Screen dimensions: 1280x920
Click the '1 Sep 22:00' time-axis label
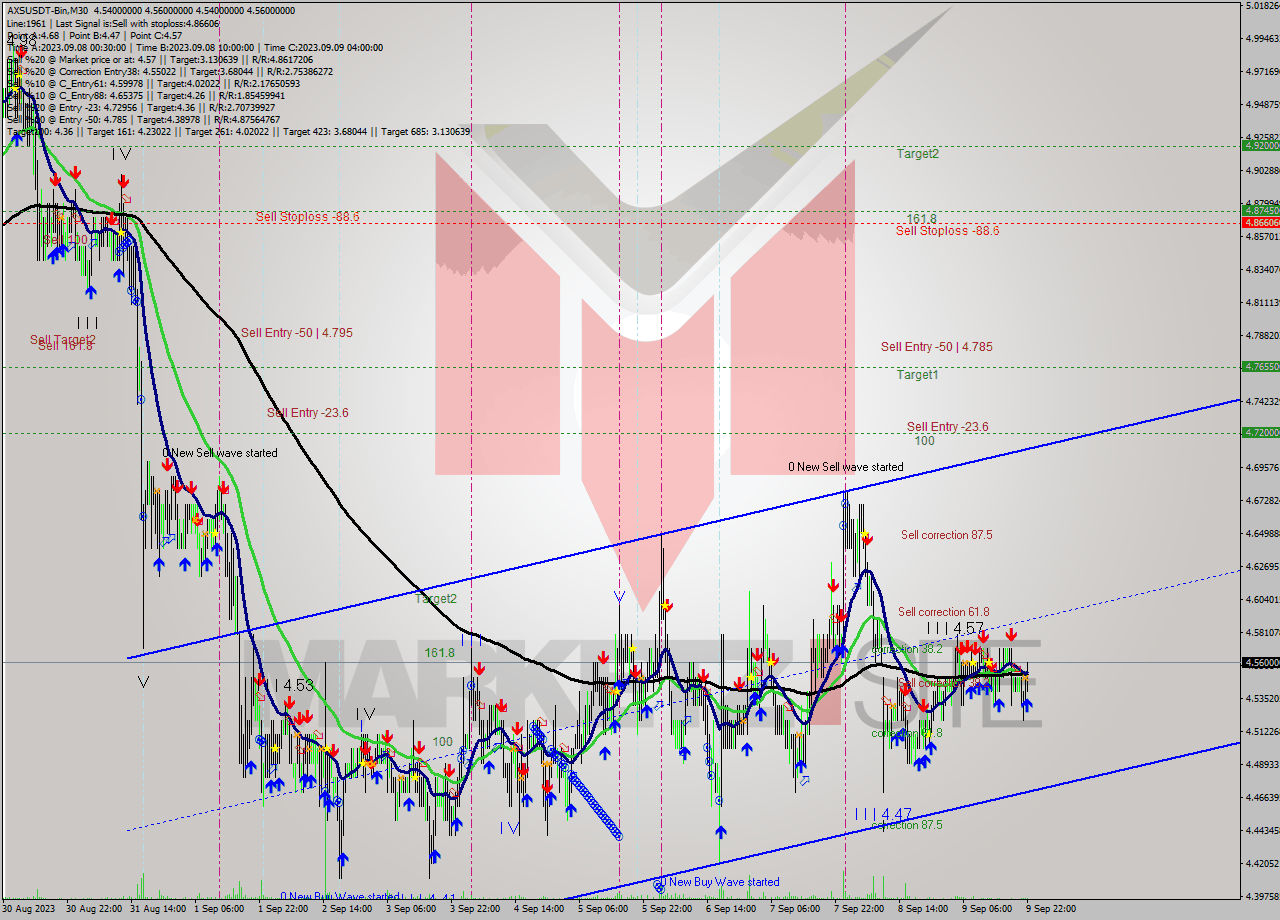282,909
